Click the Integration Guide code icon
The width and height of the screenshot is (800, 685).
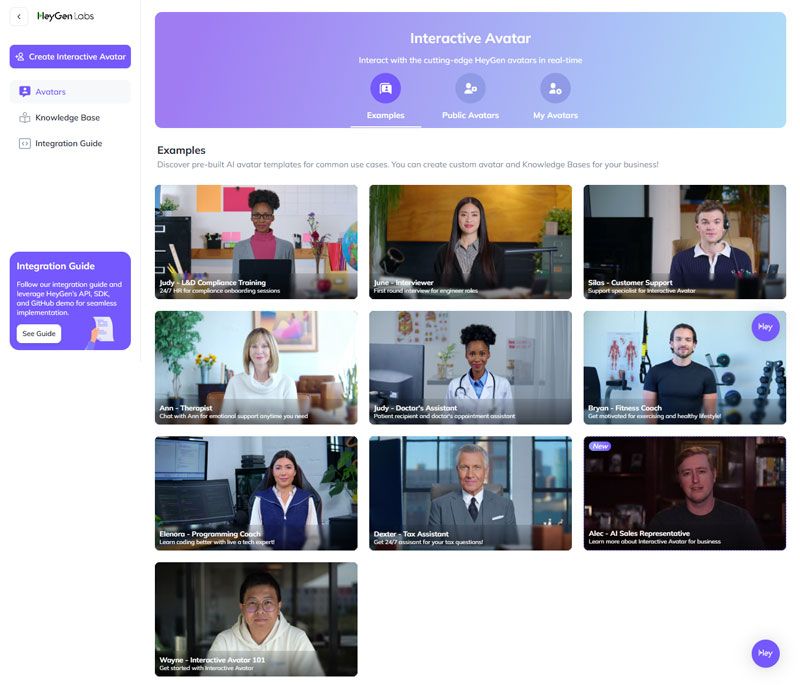pos(24,144)
